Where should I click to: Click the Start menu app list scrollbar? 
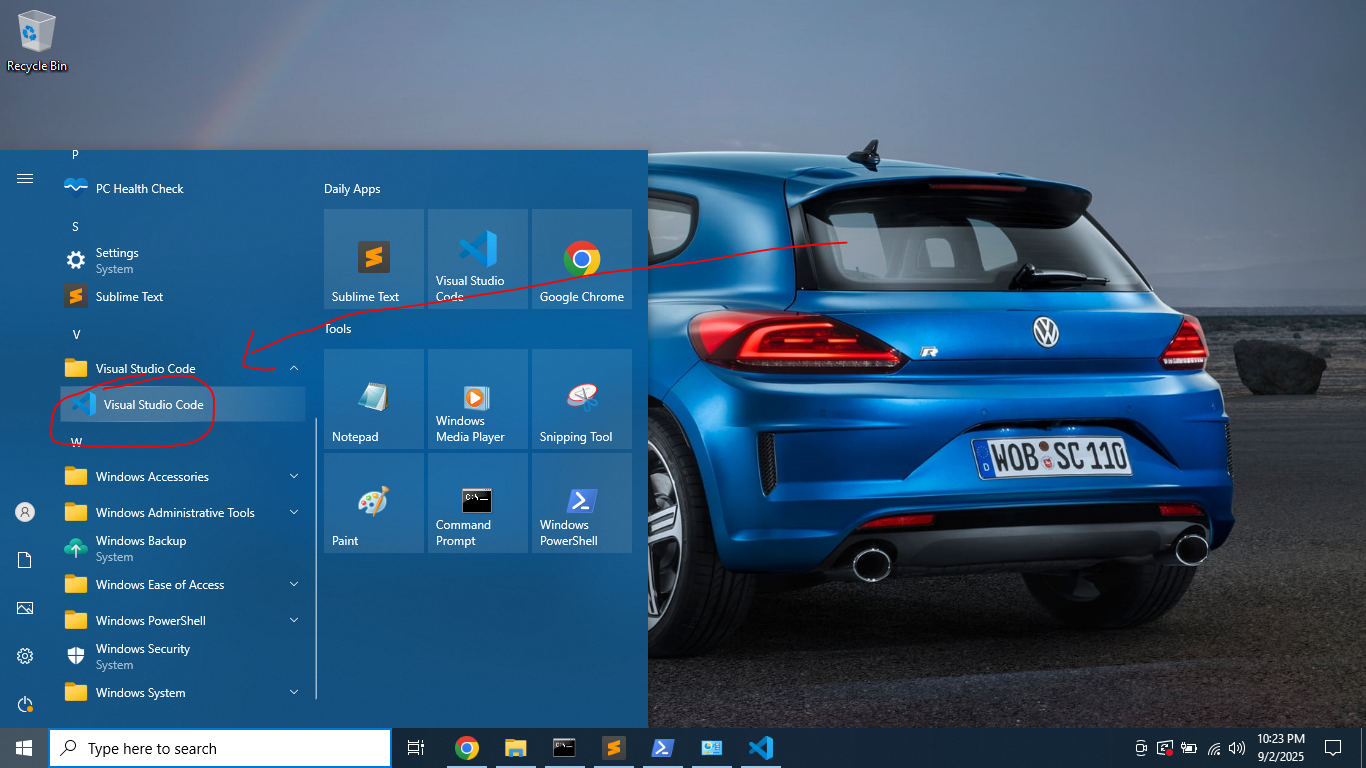317,558
